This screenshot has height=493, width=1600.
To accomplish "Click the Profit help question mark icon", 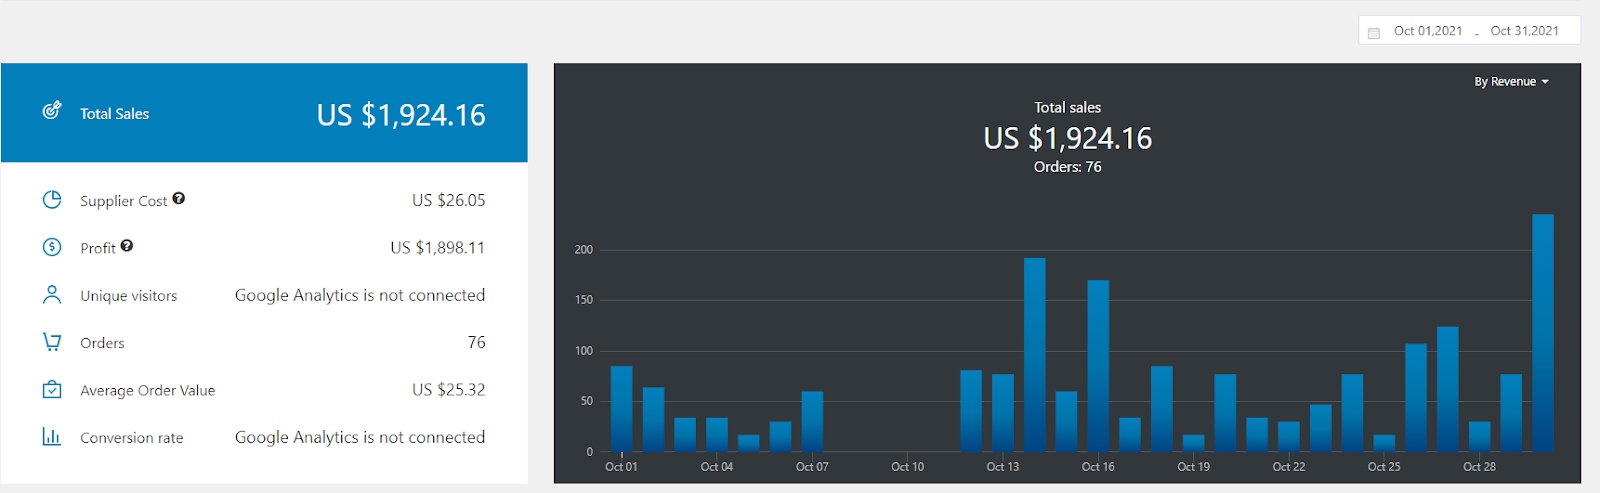I will (127, 245).
